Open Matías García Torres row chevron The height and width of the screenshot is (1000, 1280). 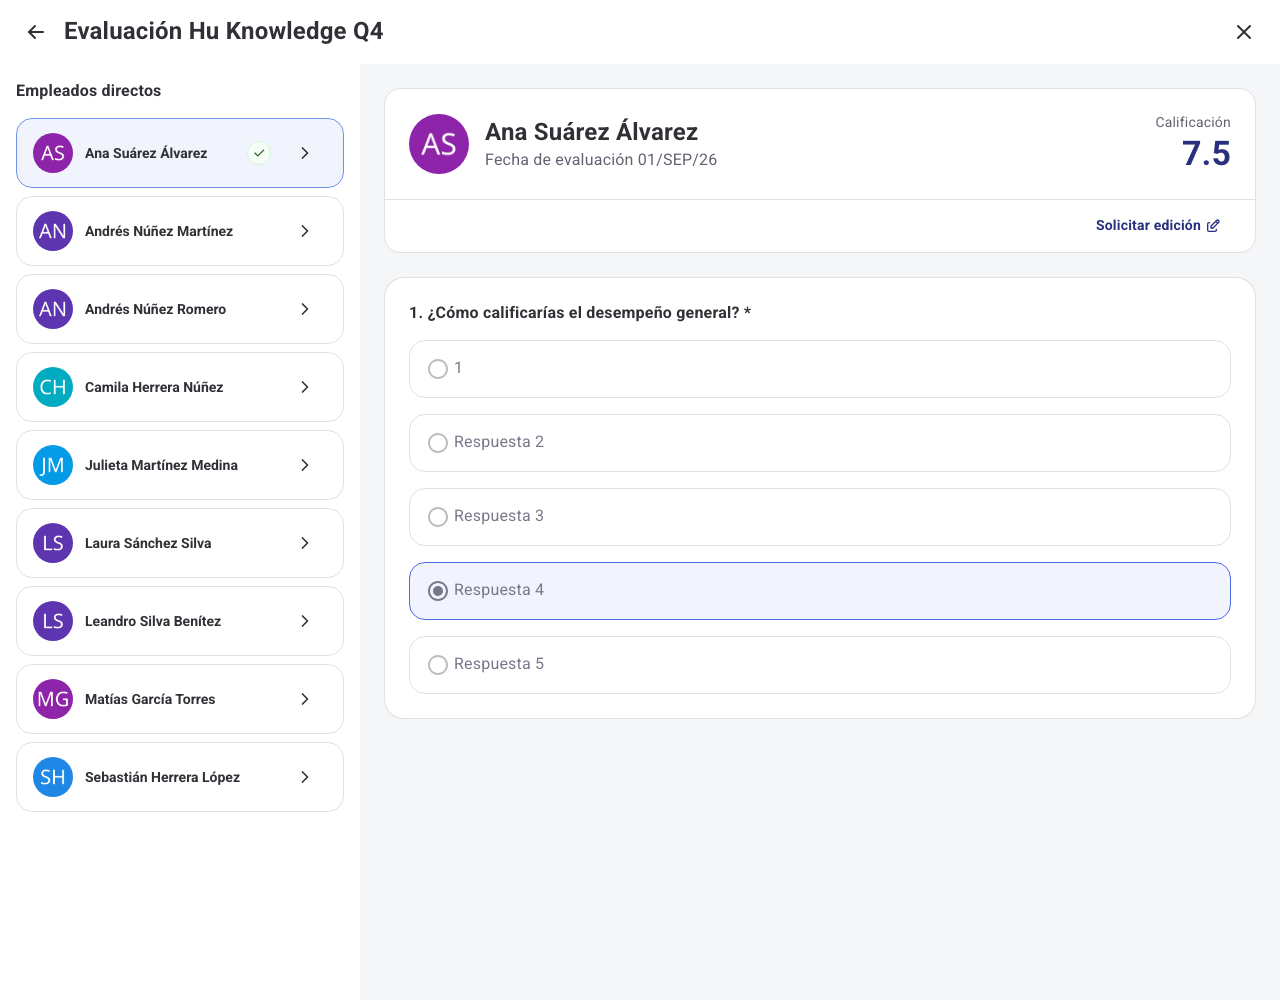pos(305,699)
